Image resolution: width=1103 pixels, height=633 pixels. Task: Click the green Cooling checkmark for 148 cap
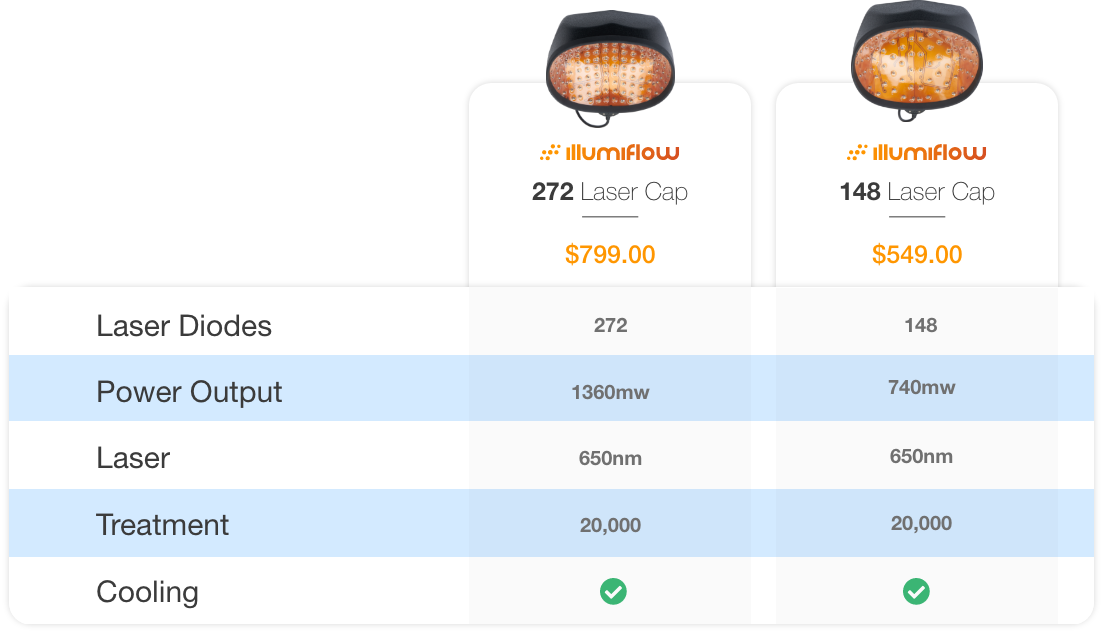(x=916, y=592)
